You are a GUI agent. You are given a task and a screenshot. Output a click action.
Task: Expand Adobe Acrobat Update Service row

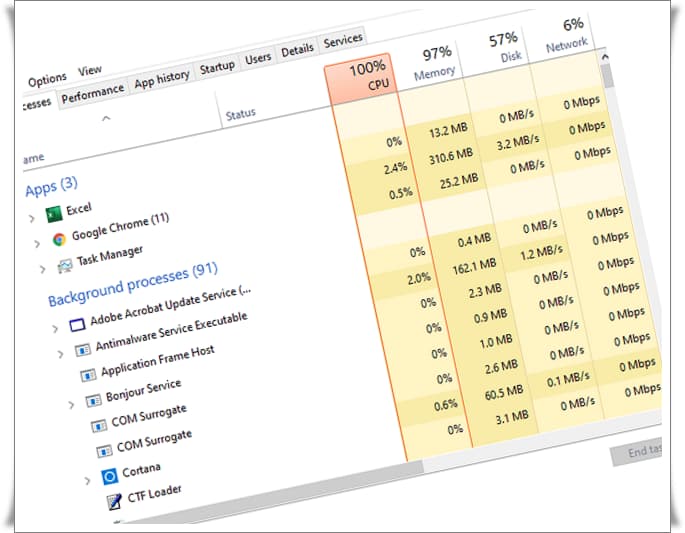coord(55,329)
